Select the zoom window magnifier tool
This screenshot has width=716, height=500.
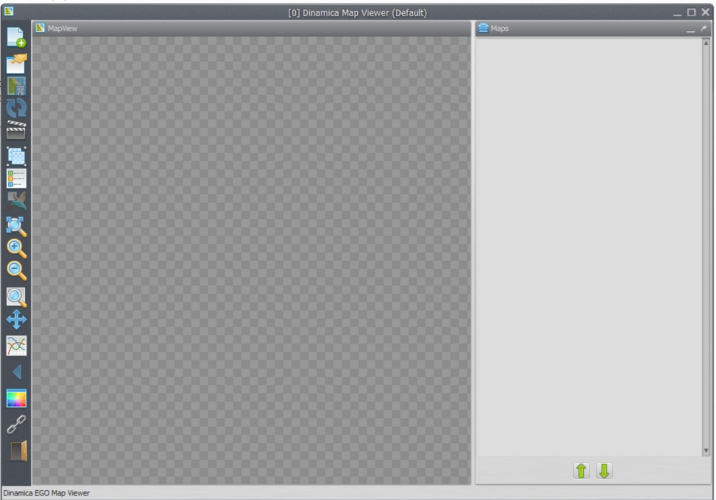[16, 297]
